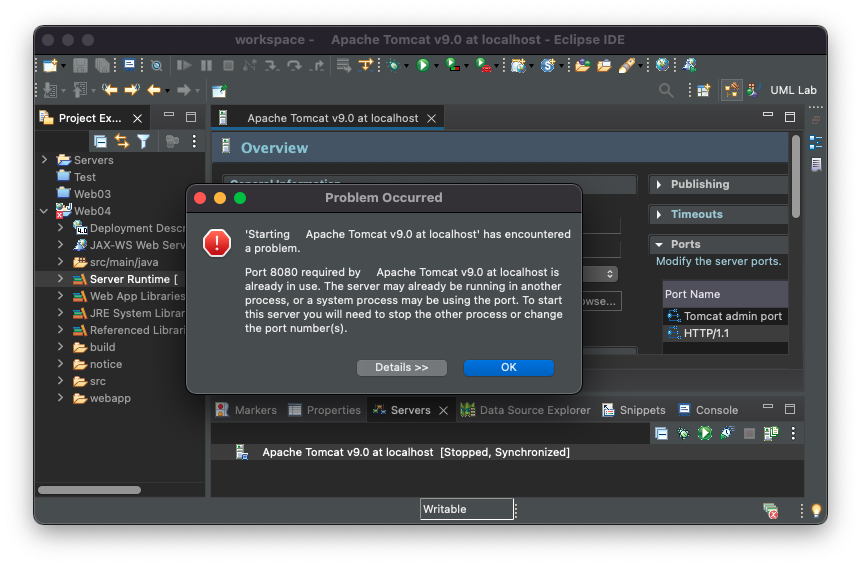Switch to the Markers tab
Viewport: 861px width, 566px height.
246,410
